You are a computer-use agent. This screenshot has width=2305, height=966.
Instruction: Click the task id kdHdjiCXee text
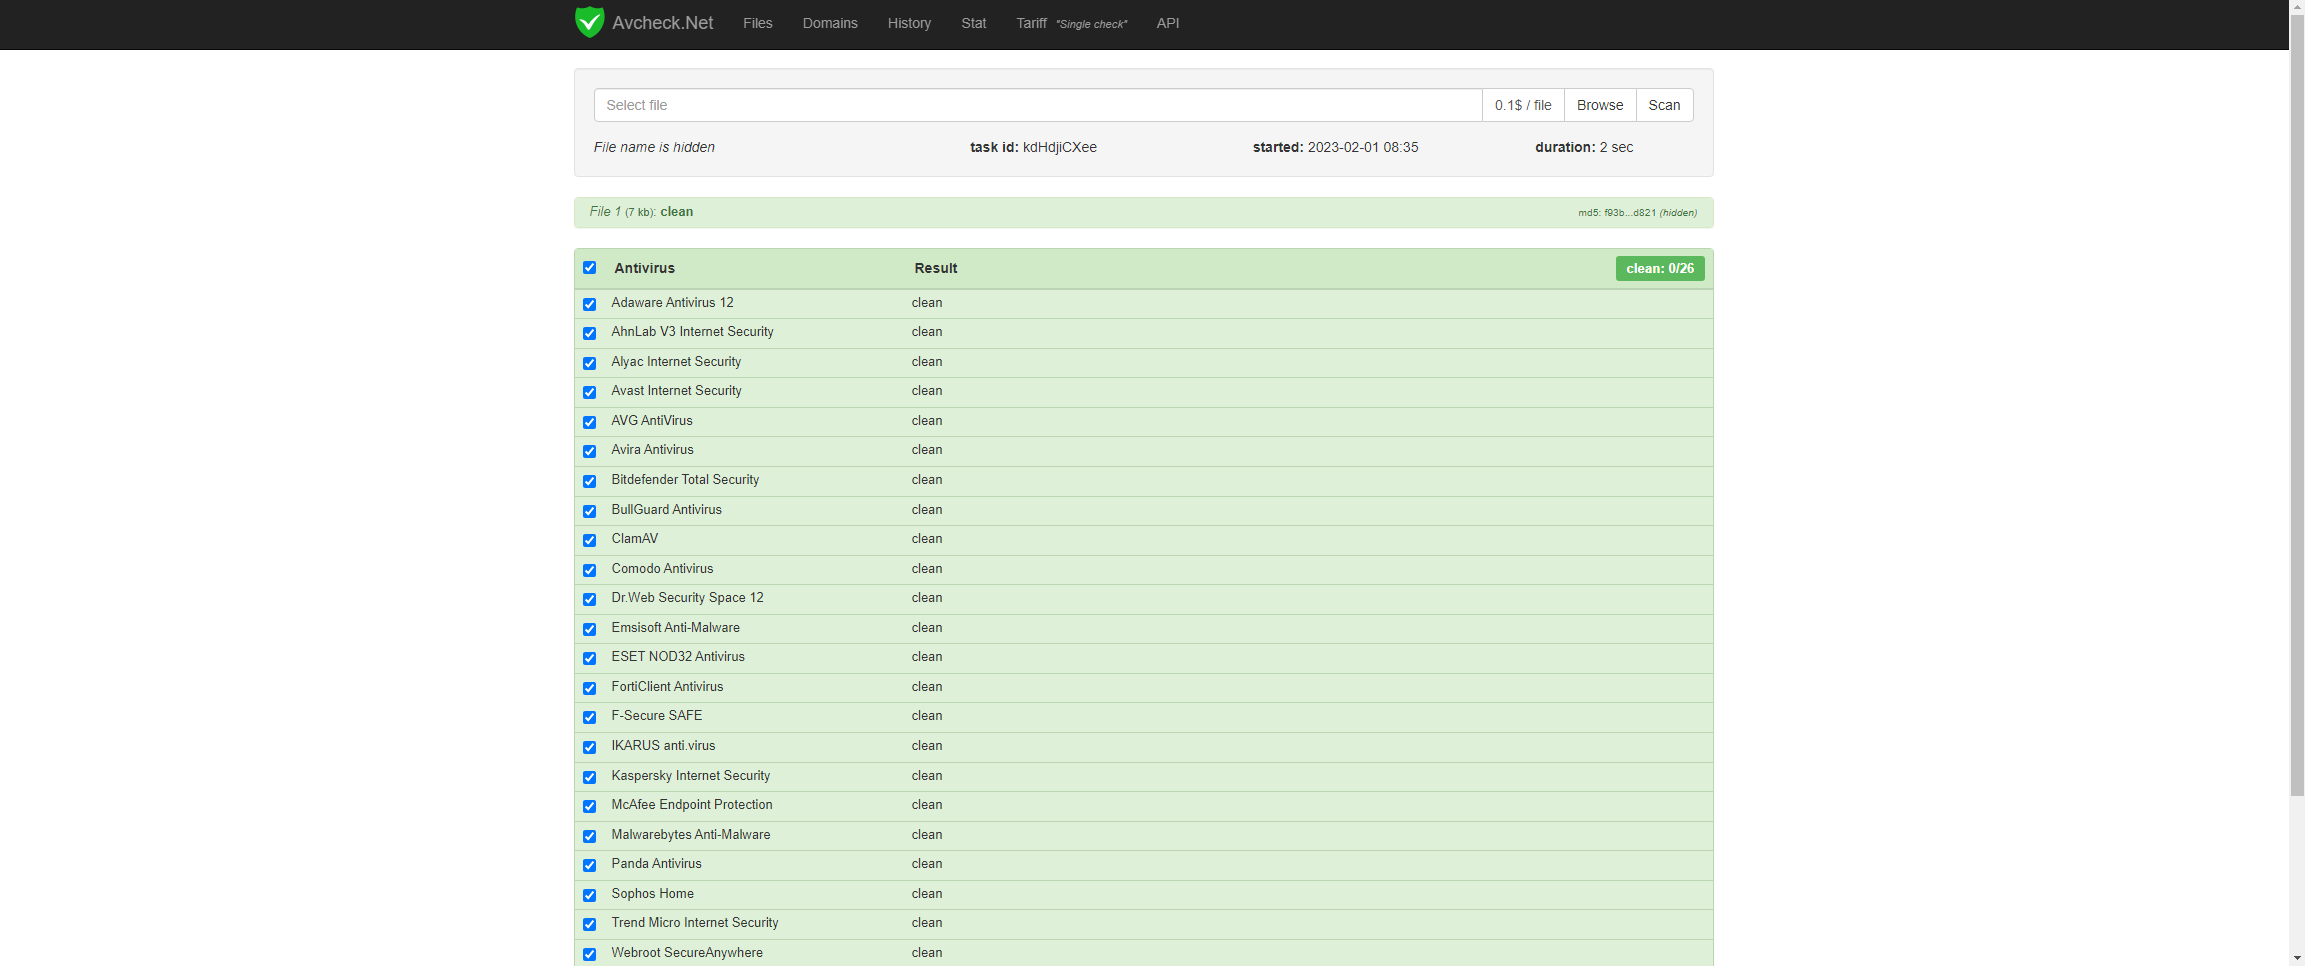[1033, 147]
